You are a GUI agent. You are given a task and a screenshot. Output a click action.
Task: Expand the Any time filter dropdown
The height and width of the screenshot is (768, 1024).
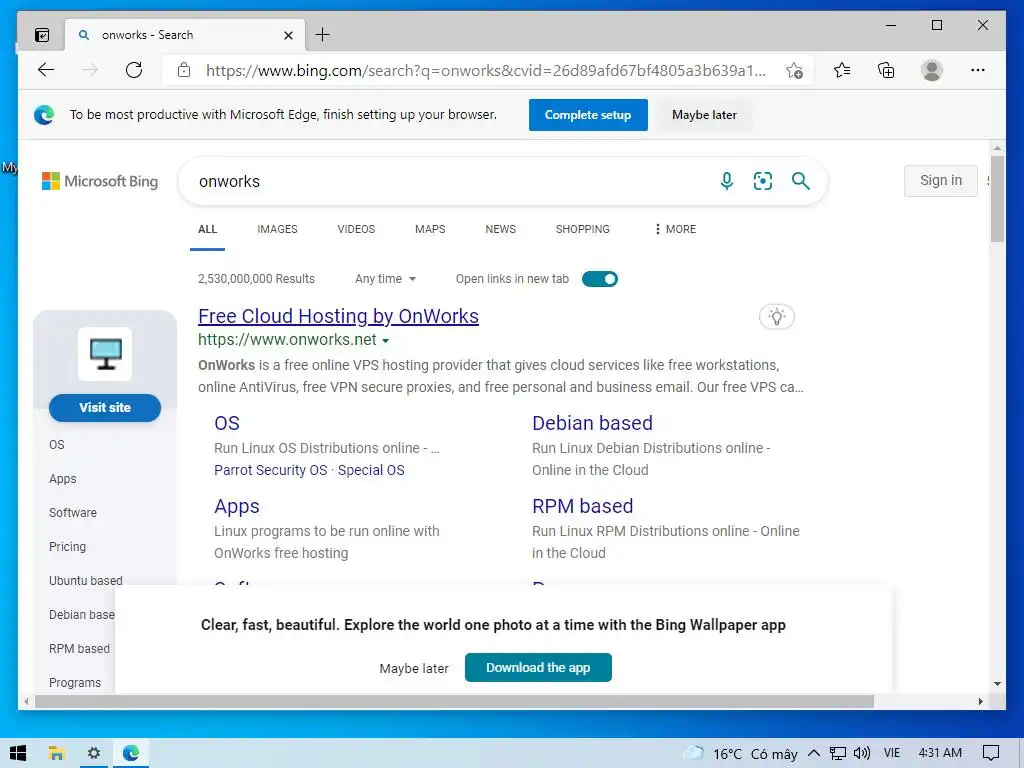coord(385,279)
